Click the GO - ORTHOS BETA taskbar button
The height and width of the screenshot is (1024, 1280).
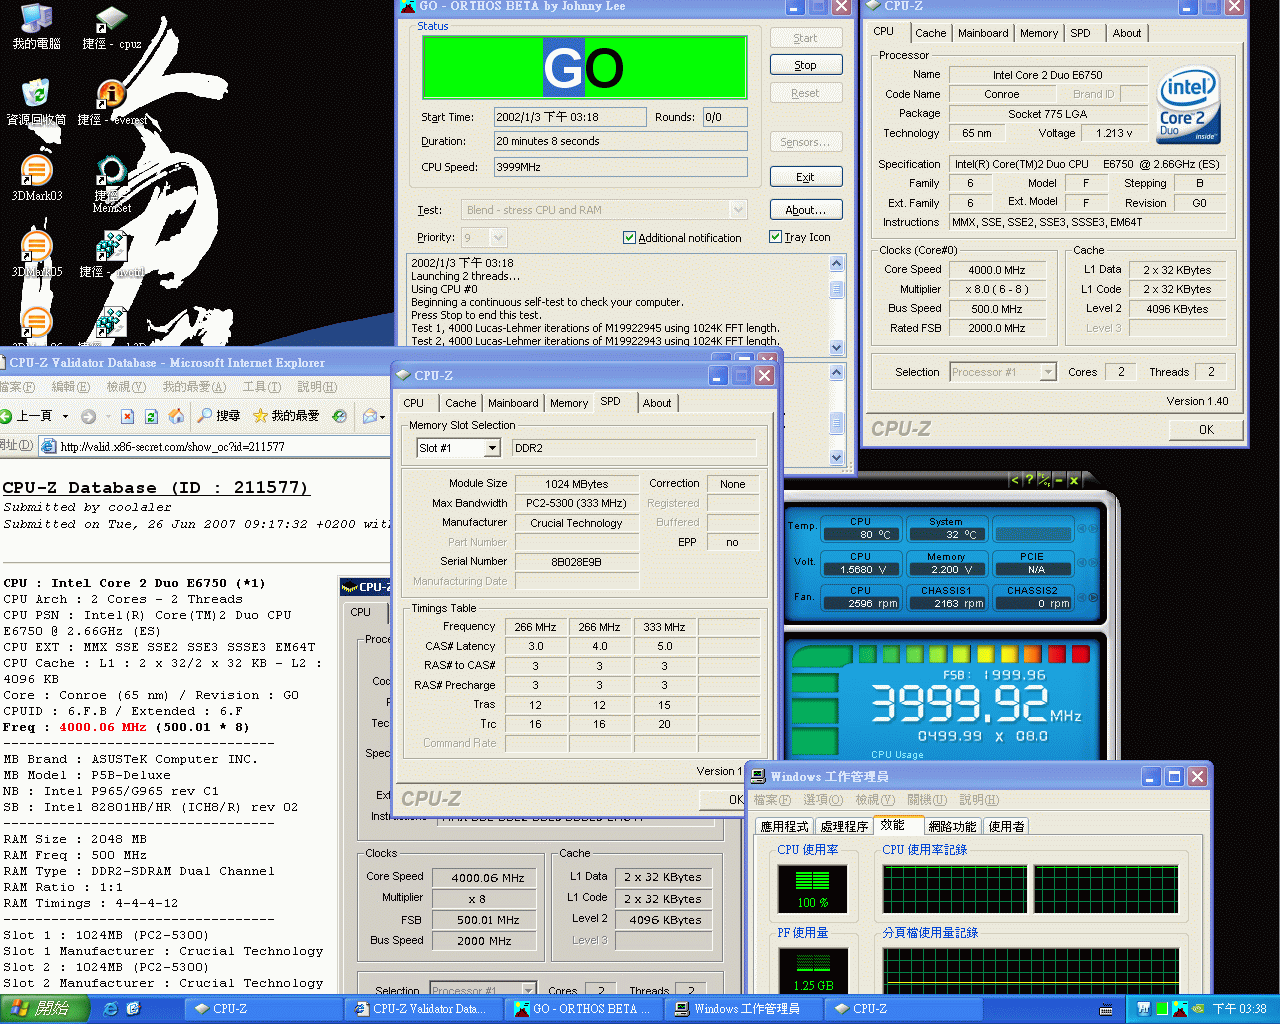pos(583,1009)
